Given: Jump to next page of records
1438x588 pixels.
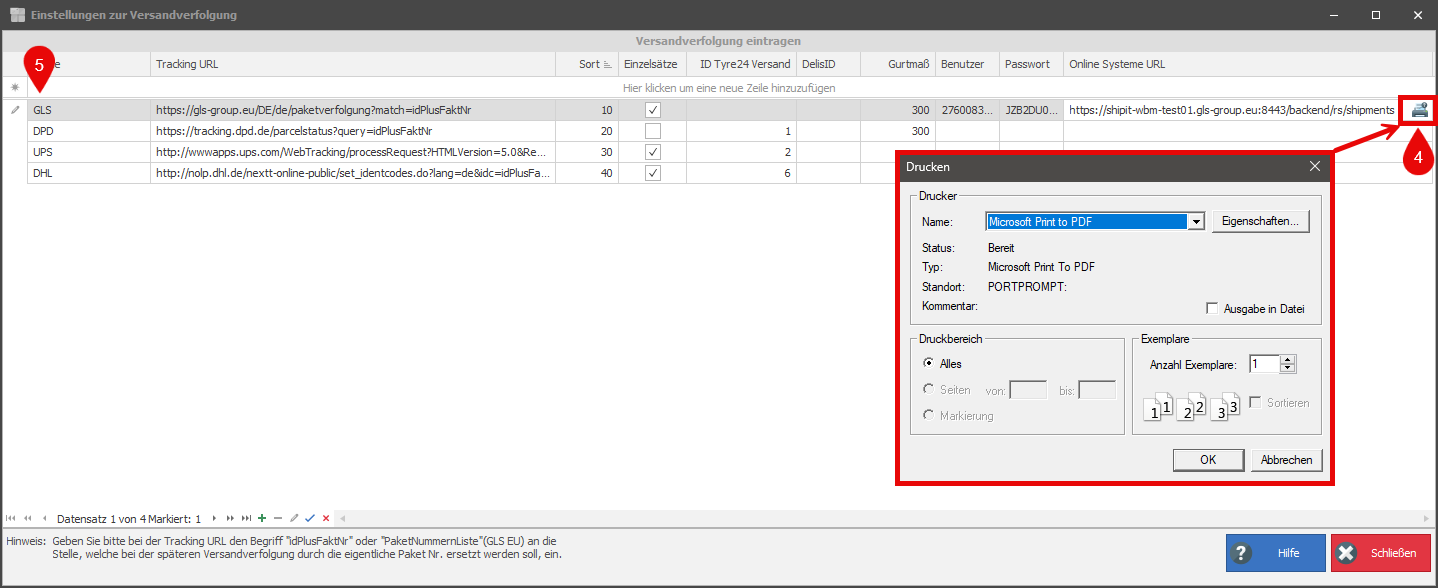Looking at the screenshot, I should (229, 518).
